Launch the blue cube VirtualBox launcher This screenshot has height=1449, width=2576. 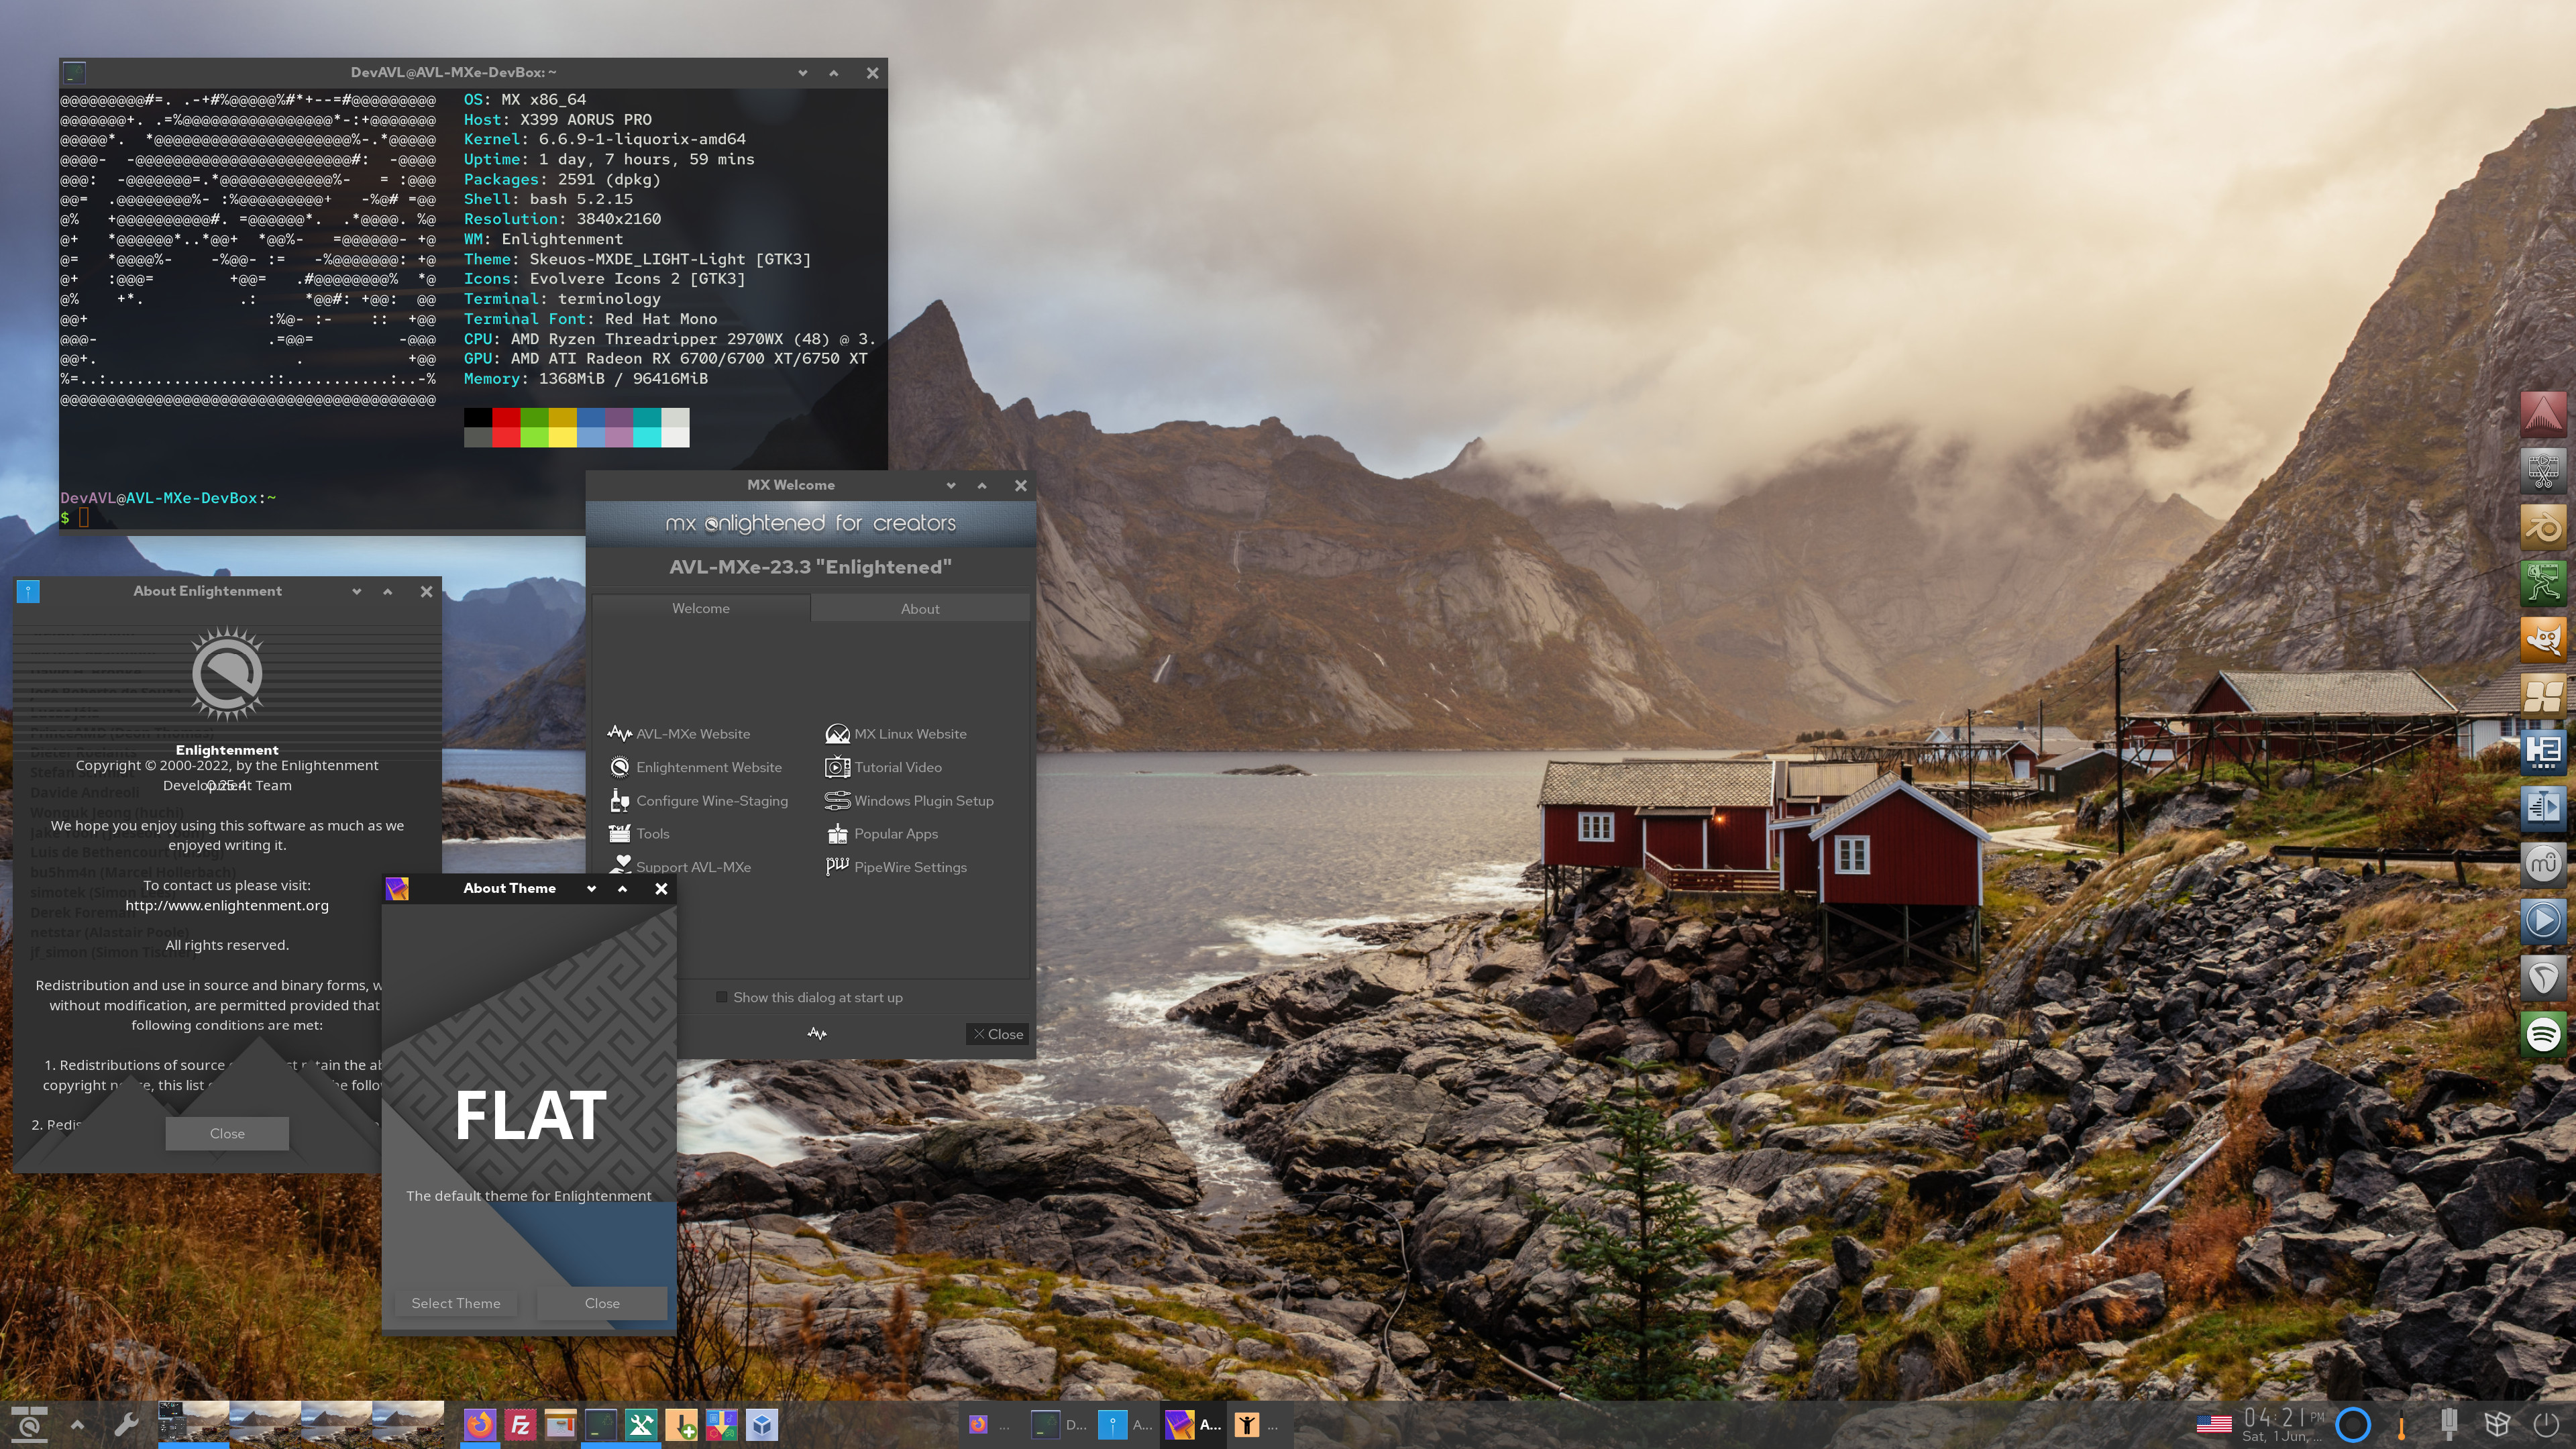762,1424
